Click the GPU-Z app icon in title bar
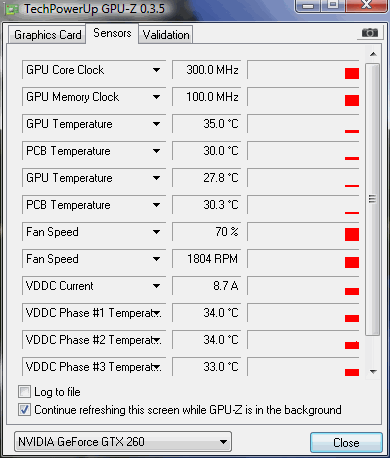Screen dimensions: 390x458 [x=12, y=9]
